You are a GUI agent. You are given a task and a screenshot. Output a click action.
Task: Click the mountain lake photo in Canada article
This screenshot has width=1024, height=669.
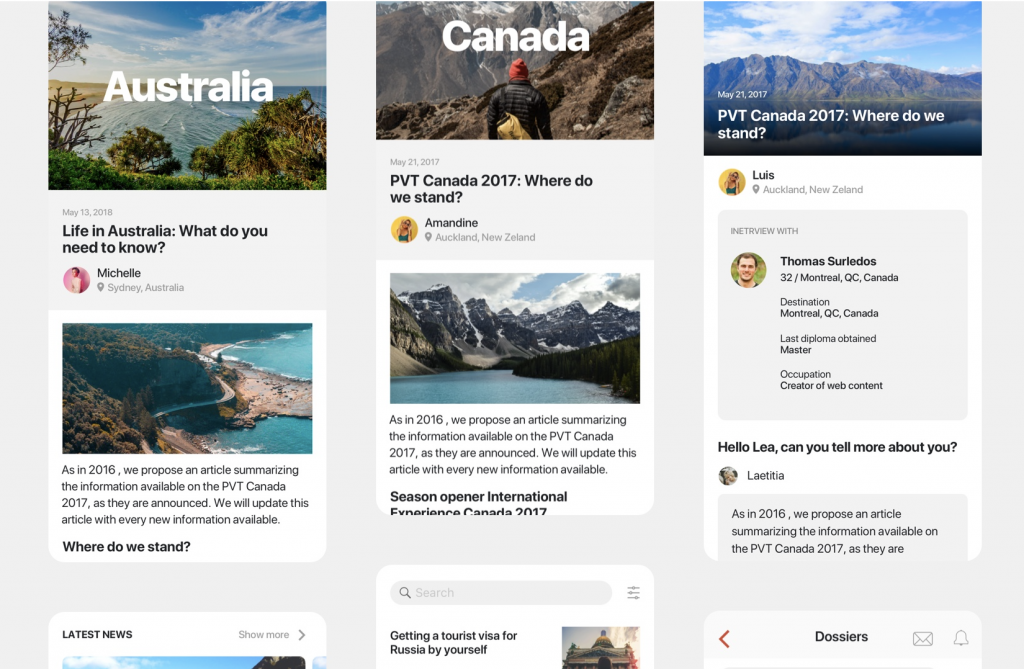click(515, 338)
